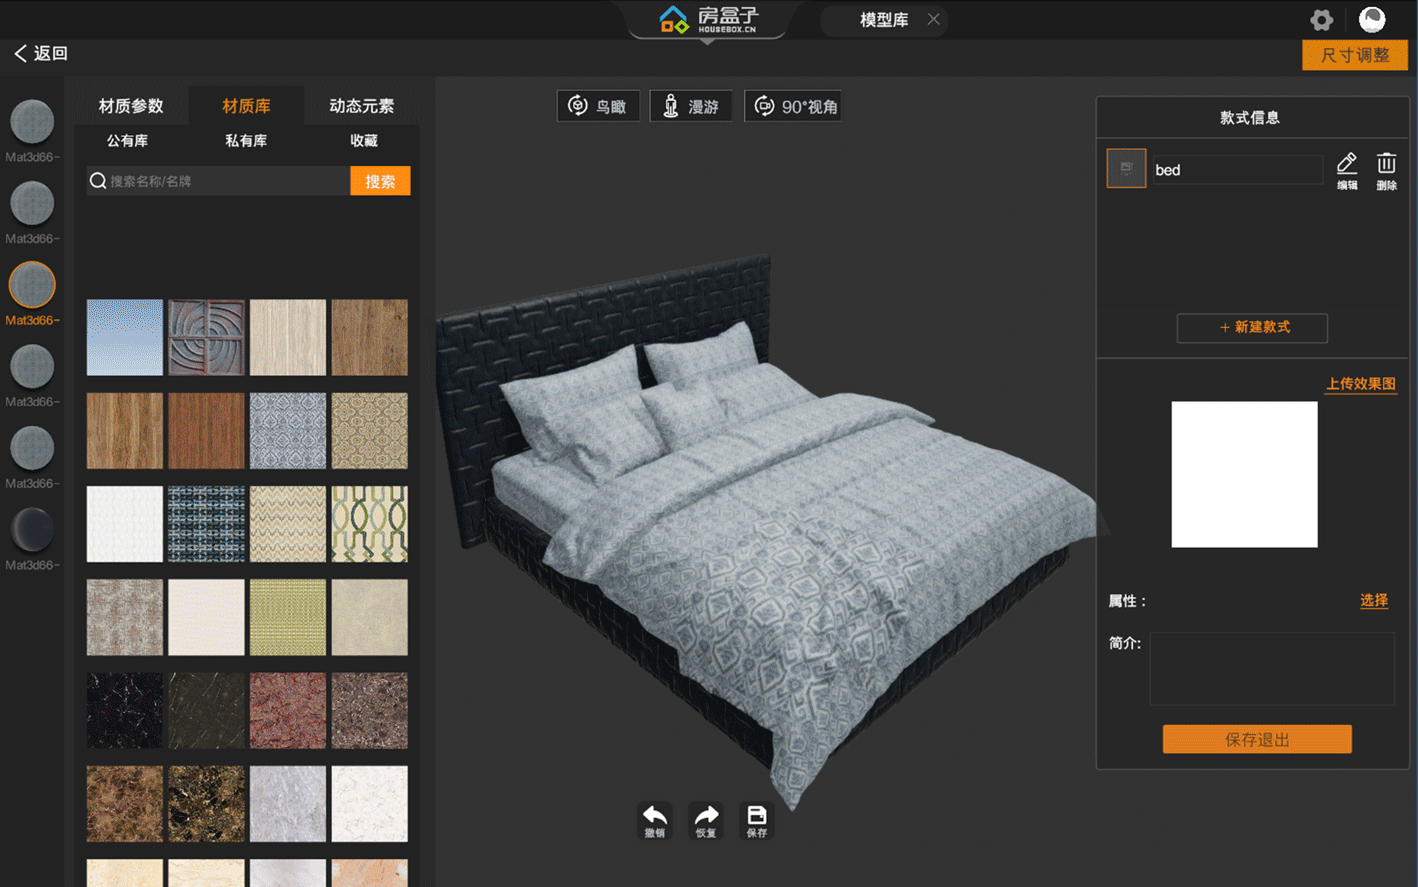Viewport: 1418px width, 887px height.
Task: Open the 模型库 tab
Action: 884,19
